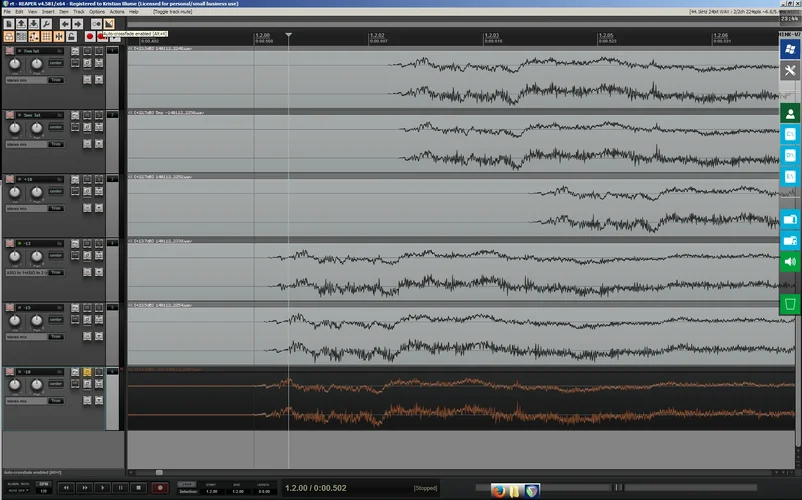Screen dimensions: 802x500
Task: Click the Trim button on track 2
Action: click(x=55, y=143)
